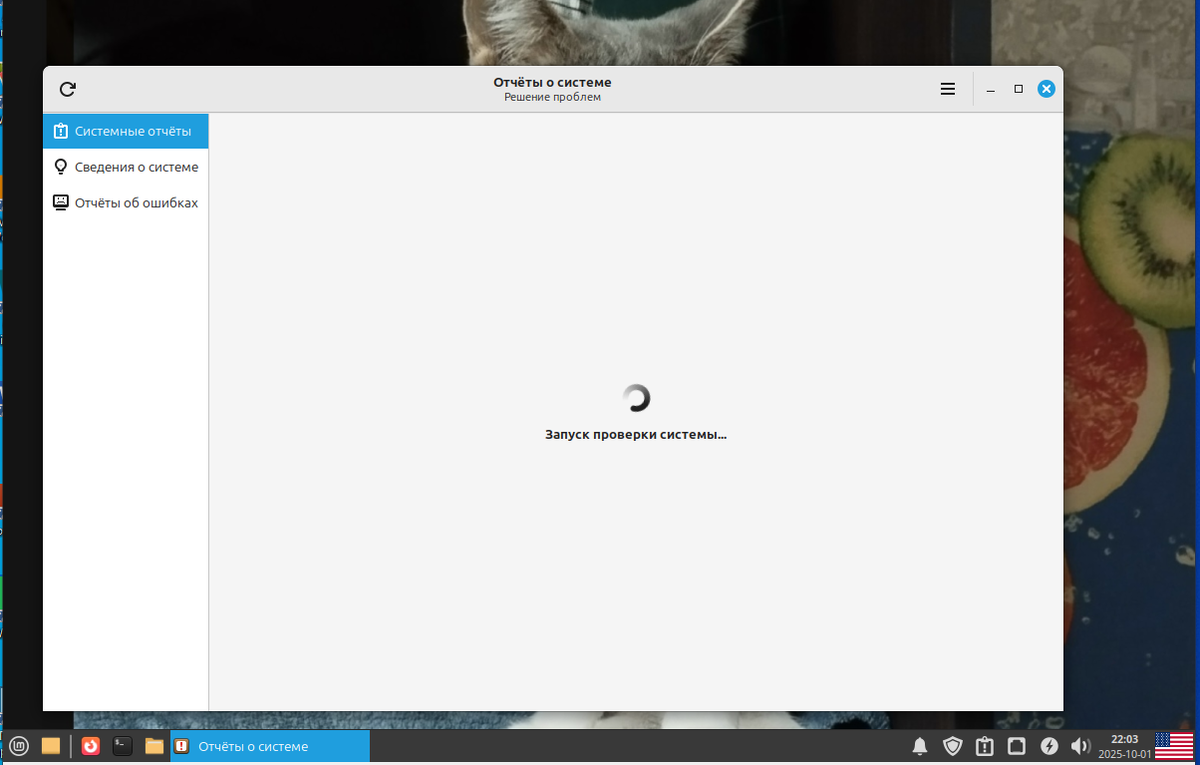Click the monitor icon beside Отчёты об ошибках

(60, 202)
